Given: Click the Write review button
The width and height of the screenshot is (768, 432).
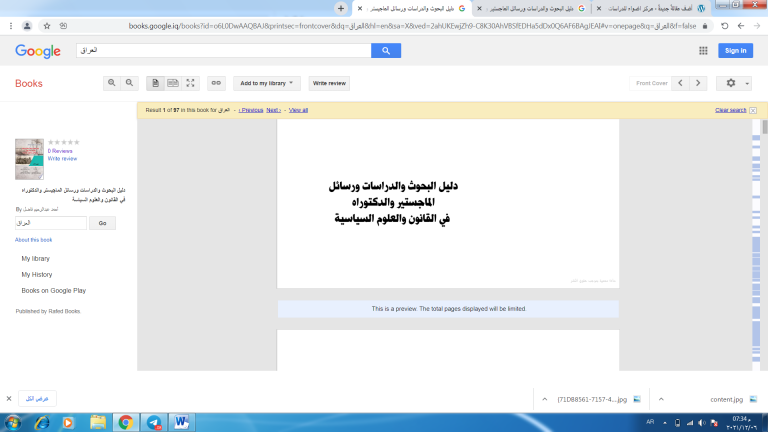Looking at the screenshot, I should (329, 83).
